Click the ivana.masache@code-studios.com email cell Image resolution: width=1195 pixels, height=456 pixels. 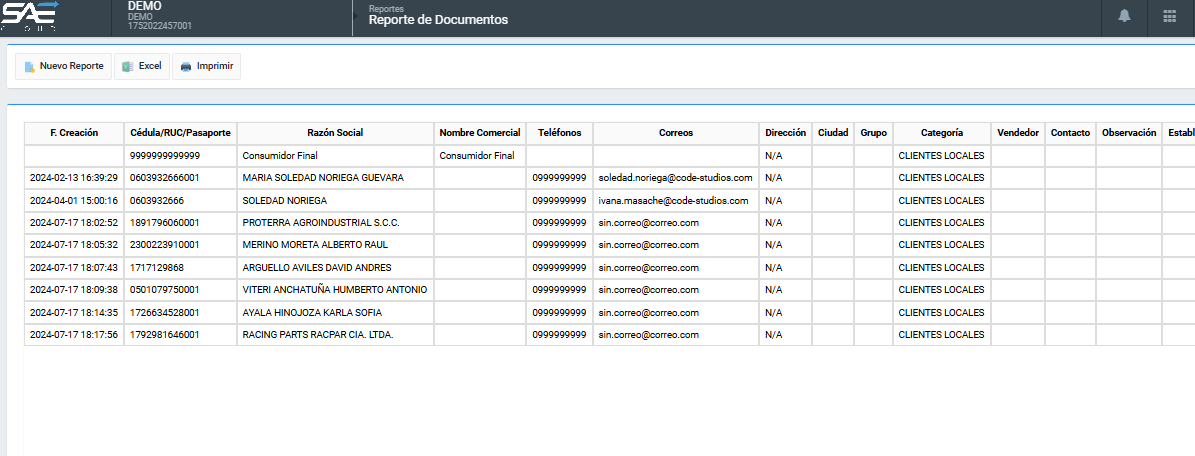click(673, 201)
